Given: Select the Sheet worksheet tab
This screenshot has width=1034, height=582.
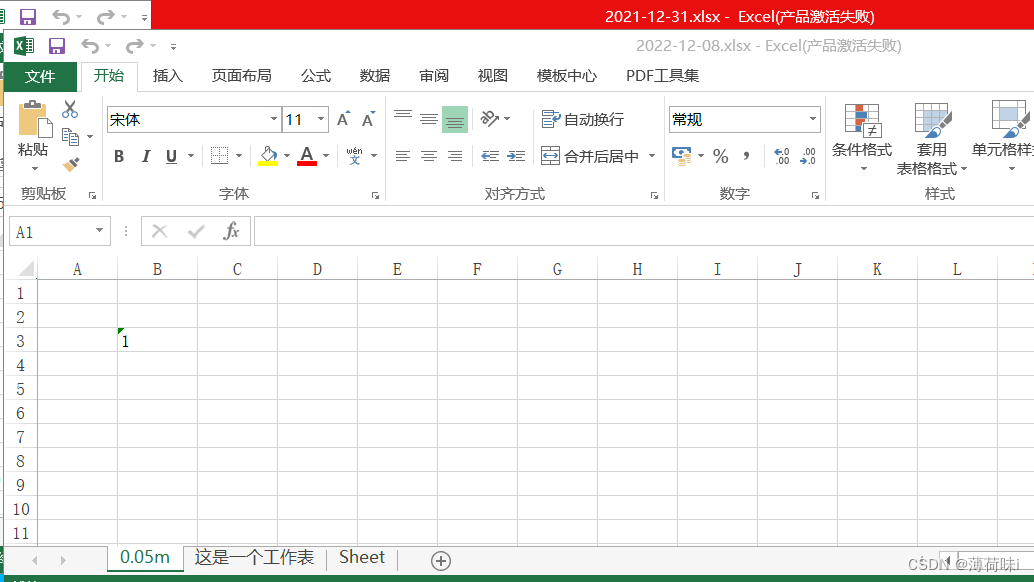Looking at the screenshot, I should [362, 558].
